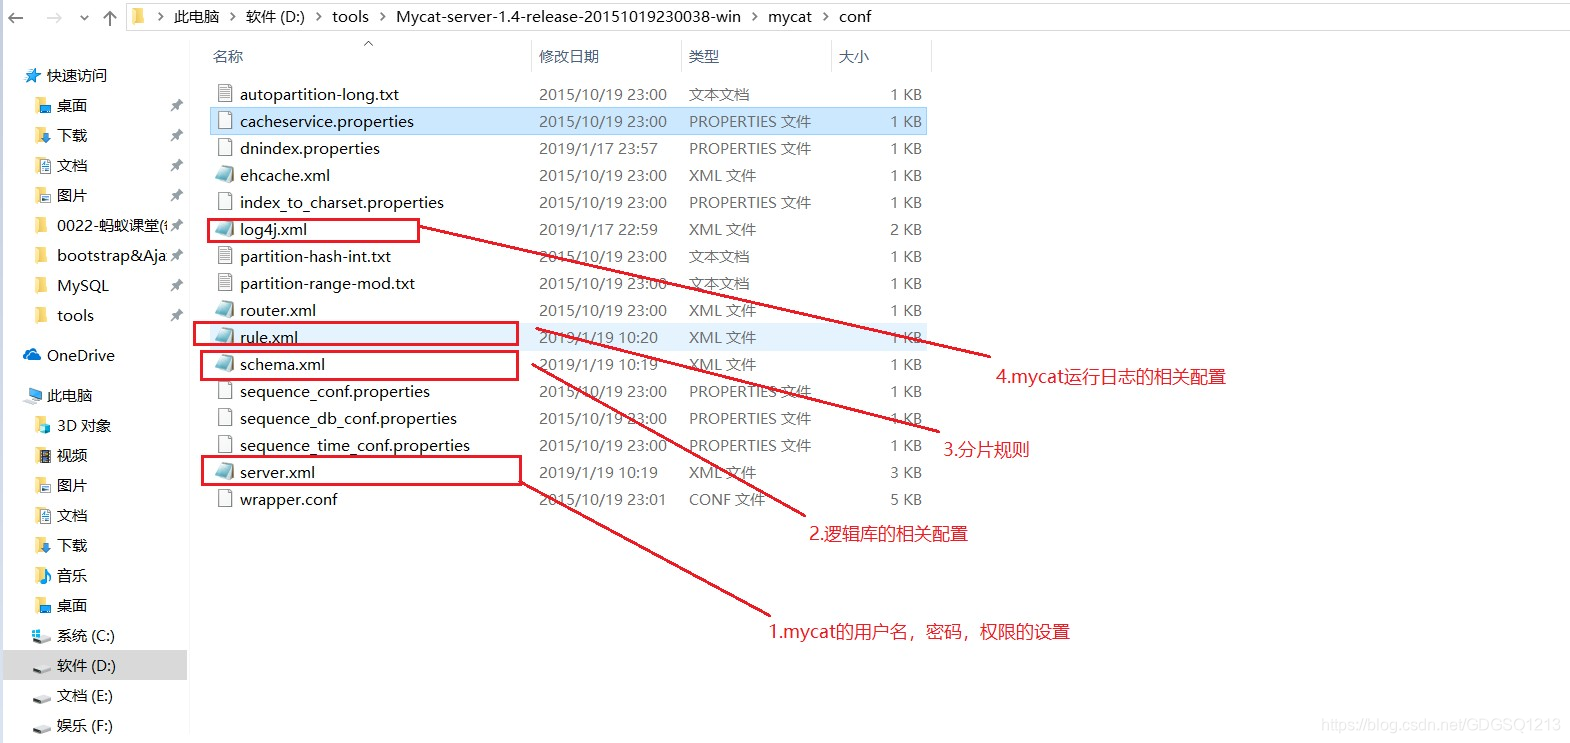Select the dnindex.properties file icon
This screenshot has width=1570, height=743.
[x=225, y=148]
